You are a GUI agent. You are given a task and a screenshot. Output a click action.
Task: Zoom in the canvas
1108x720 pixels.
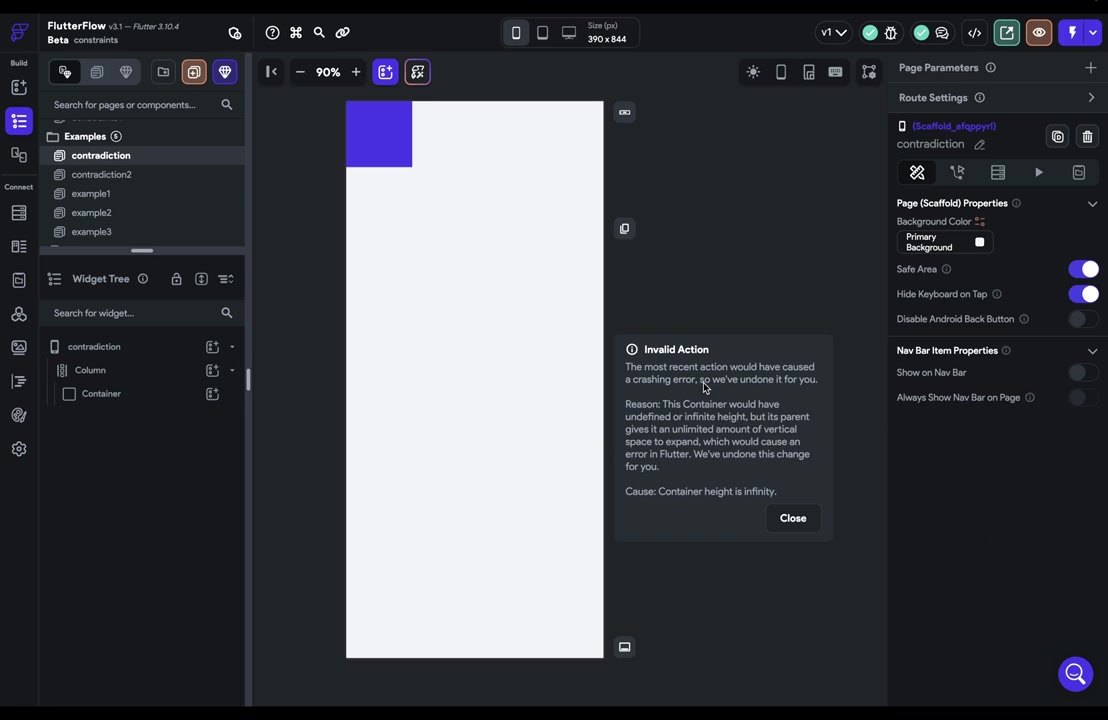point(356,72)
